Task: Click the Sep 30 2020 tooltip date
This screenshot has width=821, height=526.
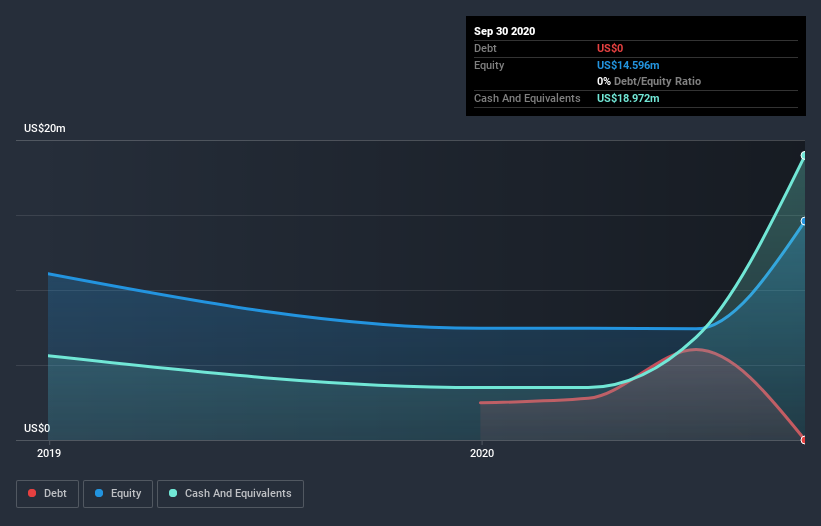Action: pyautogui.click(x=504, y=31)
